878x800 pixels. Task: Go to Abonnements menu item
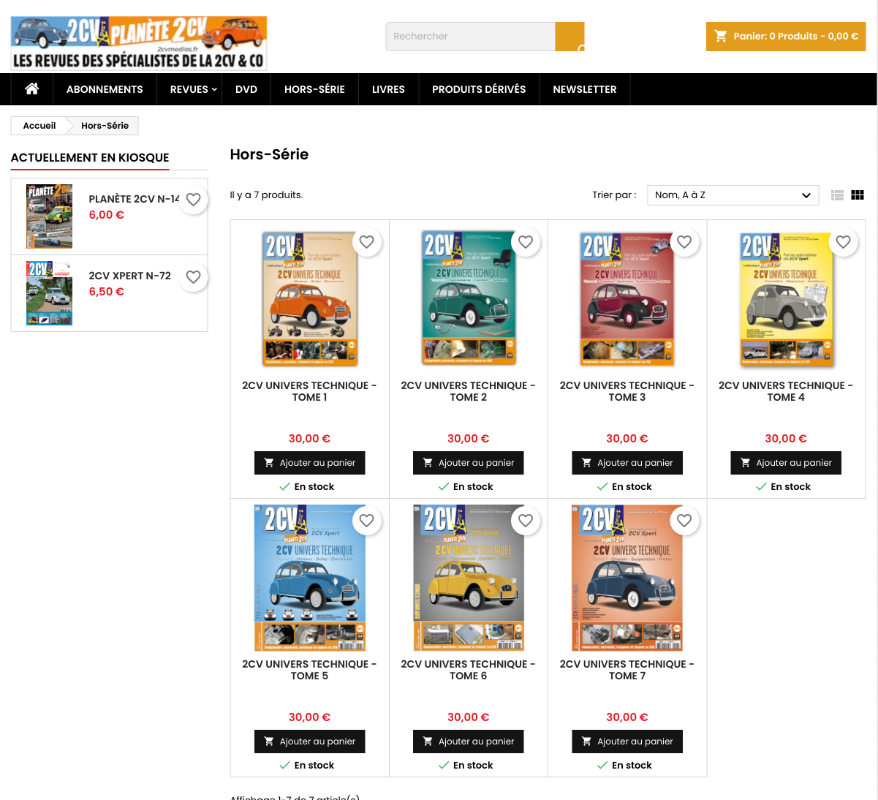coord(105,89)
